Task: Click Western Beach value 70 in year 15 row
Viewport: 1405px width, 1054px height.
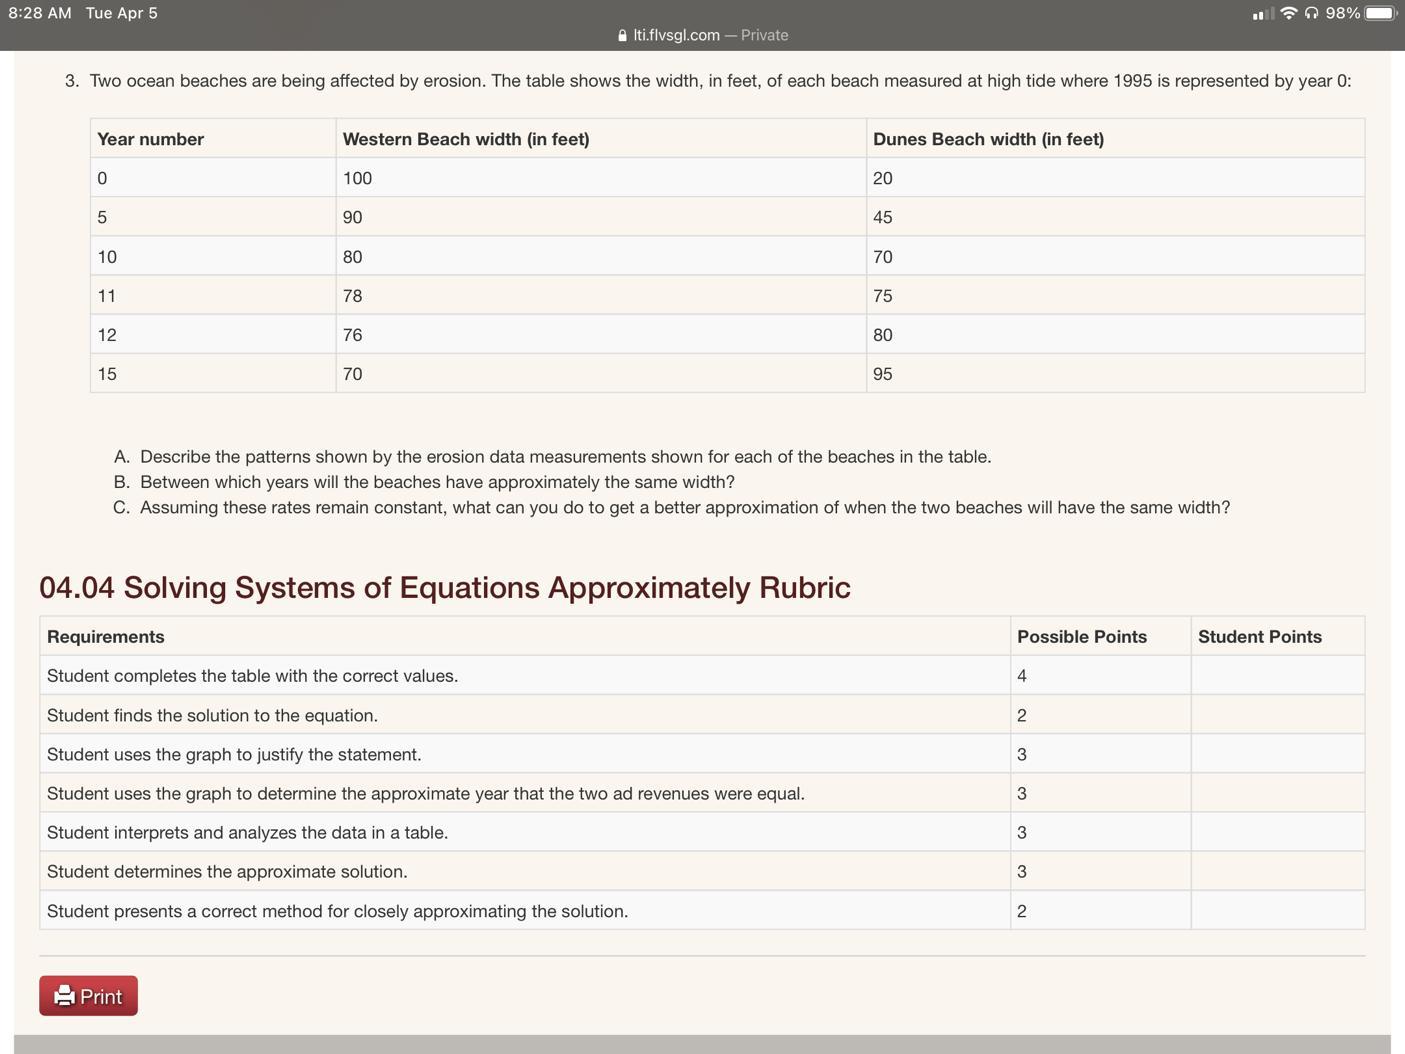Action: click(352, 374)
